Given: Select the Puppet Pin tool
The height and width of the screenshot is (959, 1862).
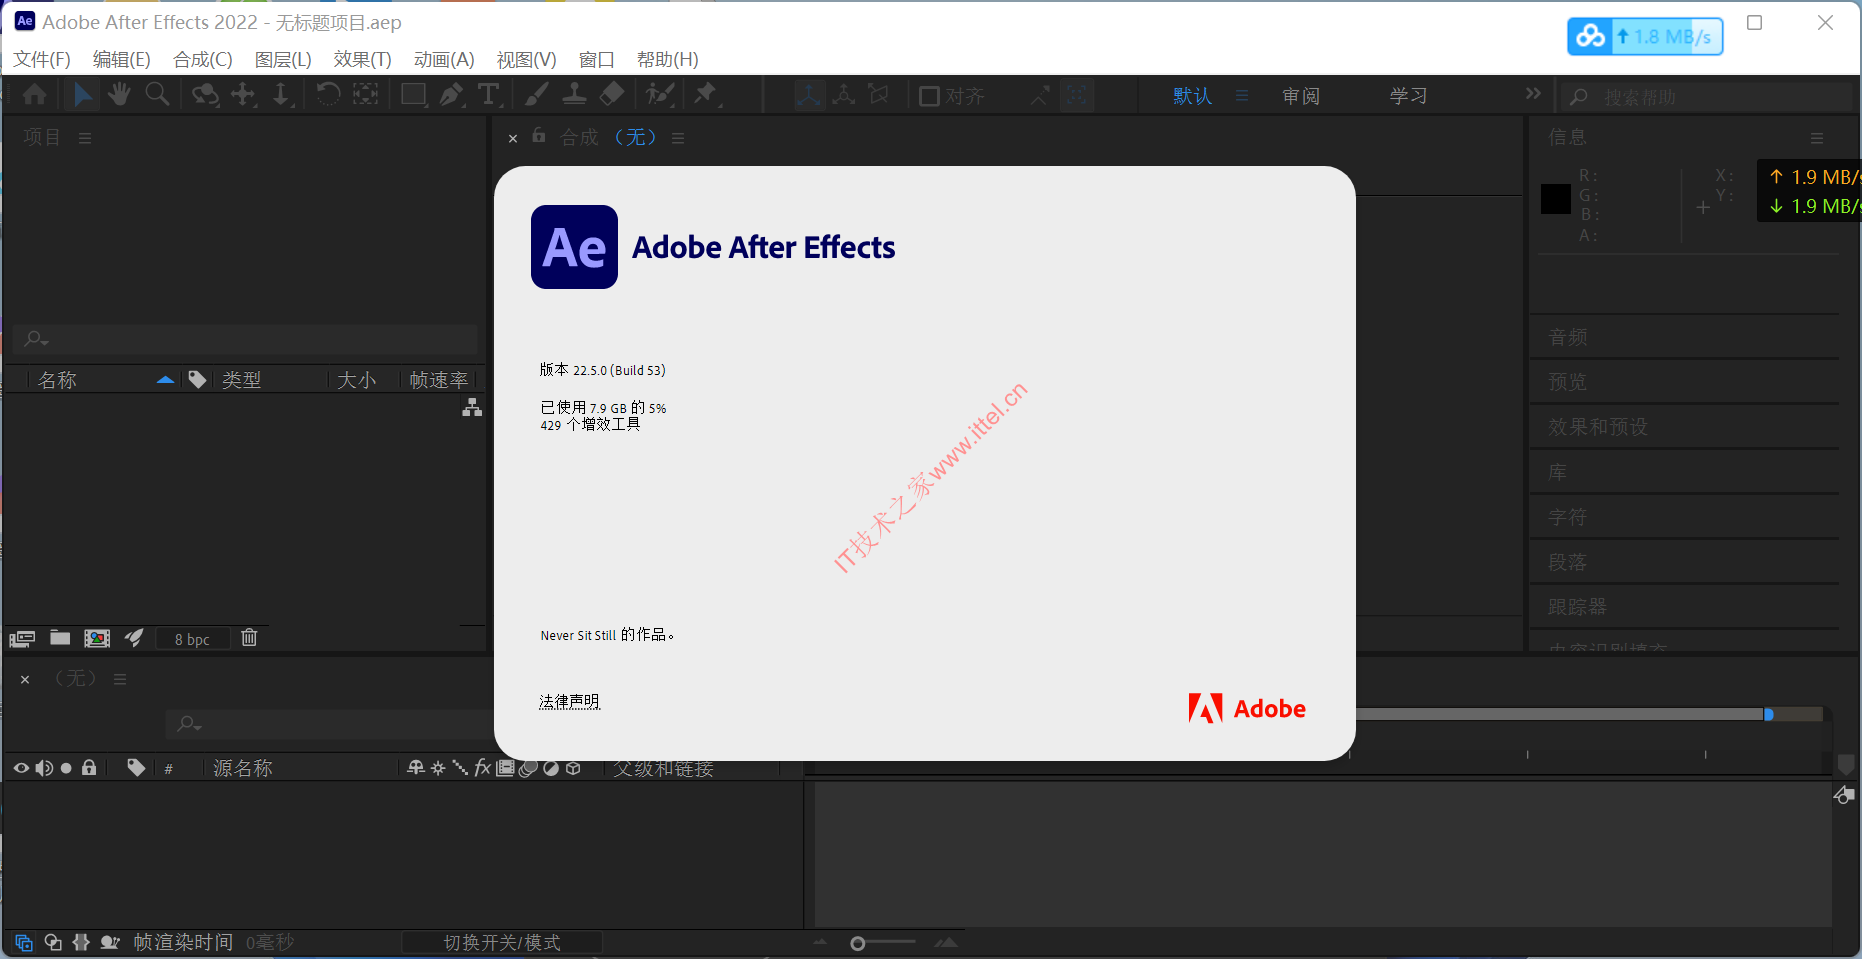Looking at the screenshot, I should (707, 95).
